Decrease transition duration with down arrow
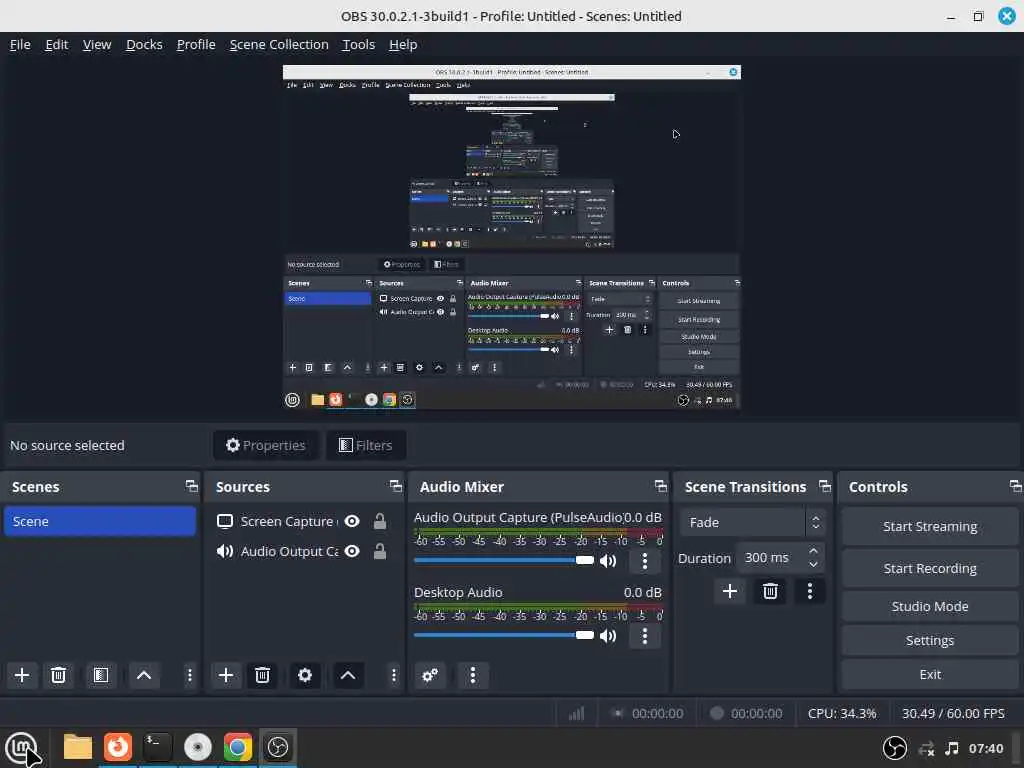The image size is (1024, 768). tap(813, 564)
